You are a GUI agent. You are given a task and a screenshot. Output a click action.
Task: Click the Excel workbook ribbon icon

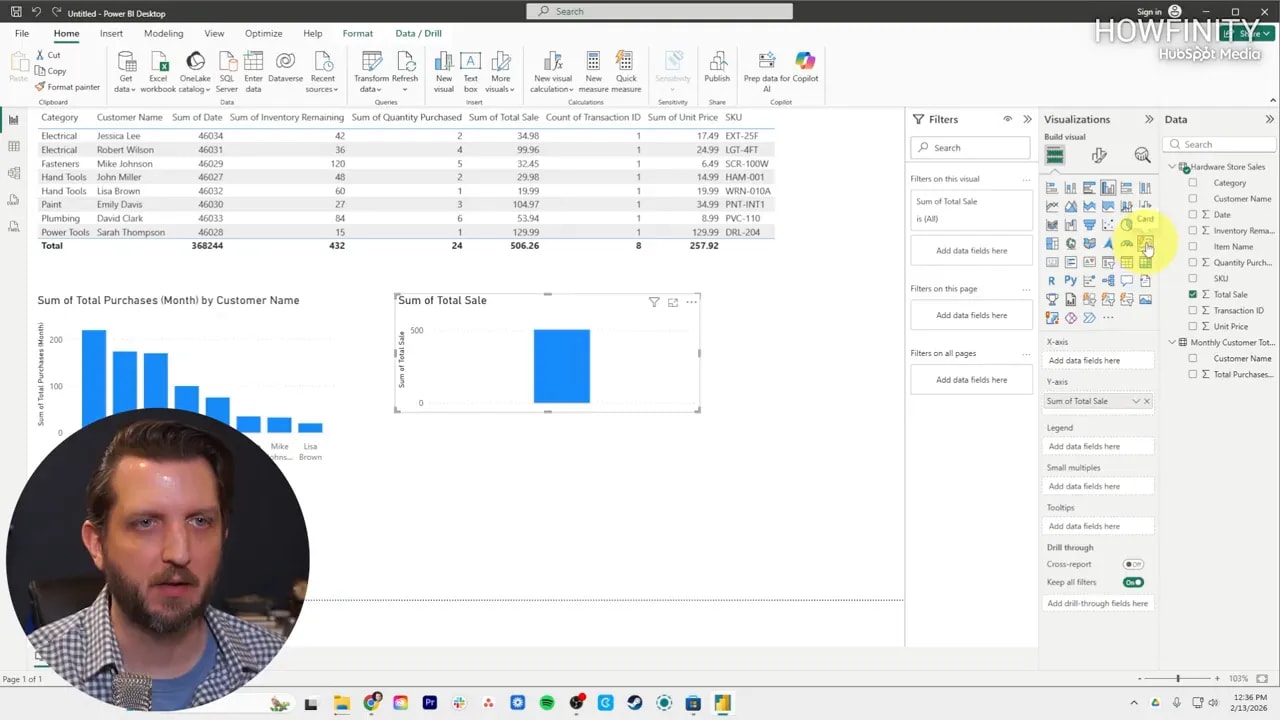[x=158, y=72]
